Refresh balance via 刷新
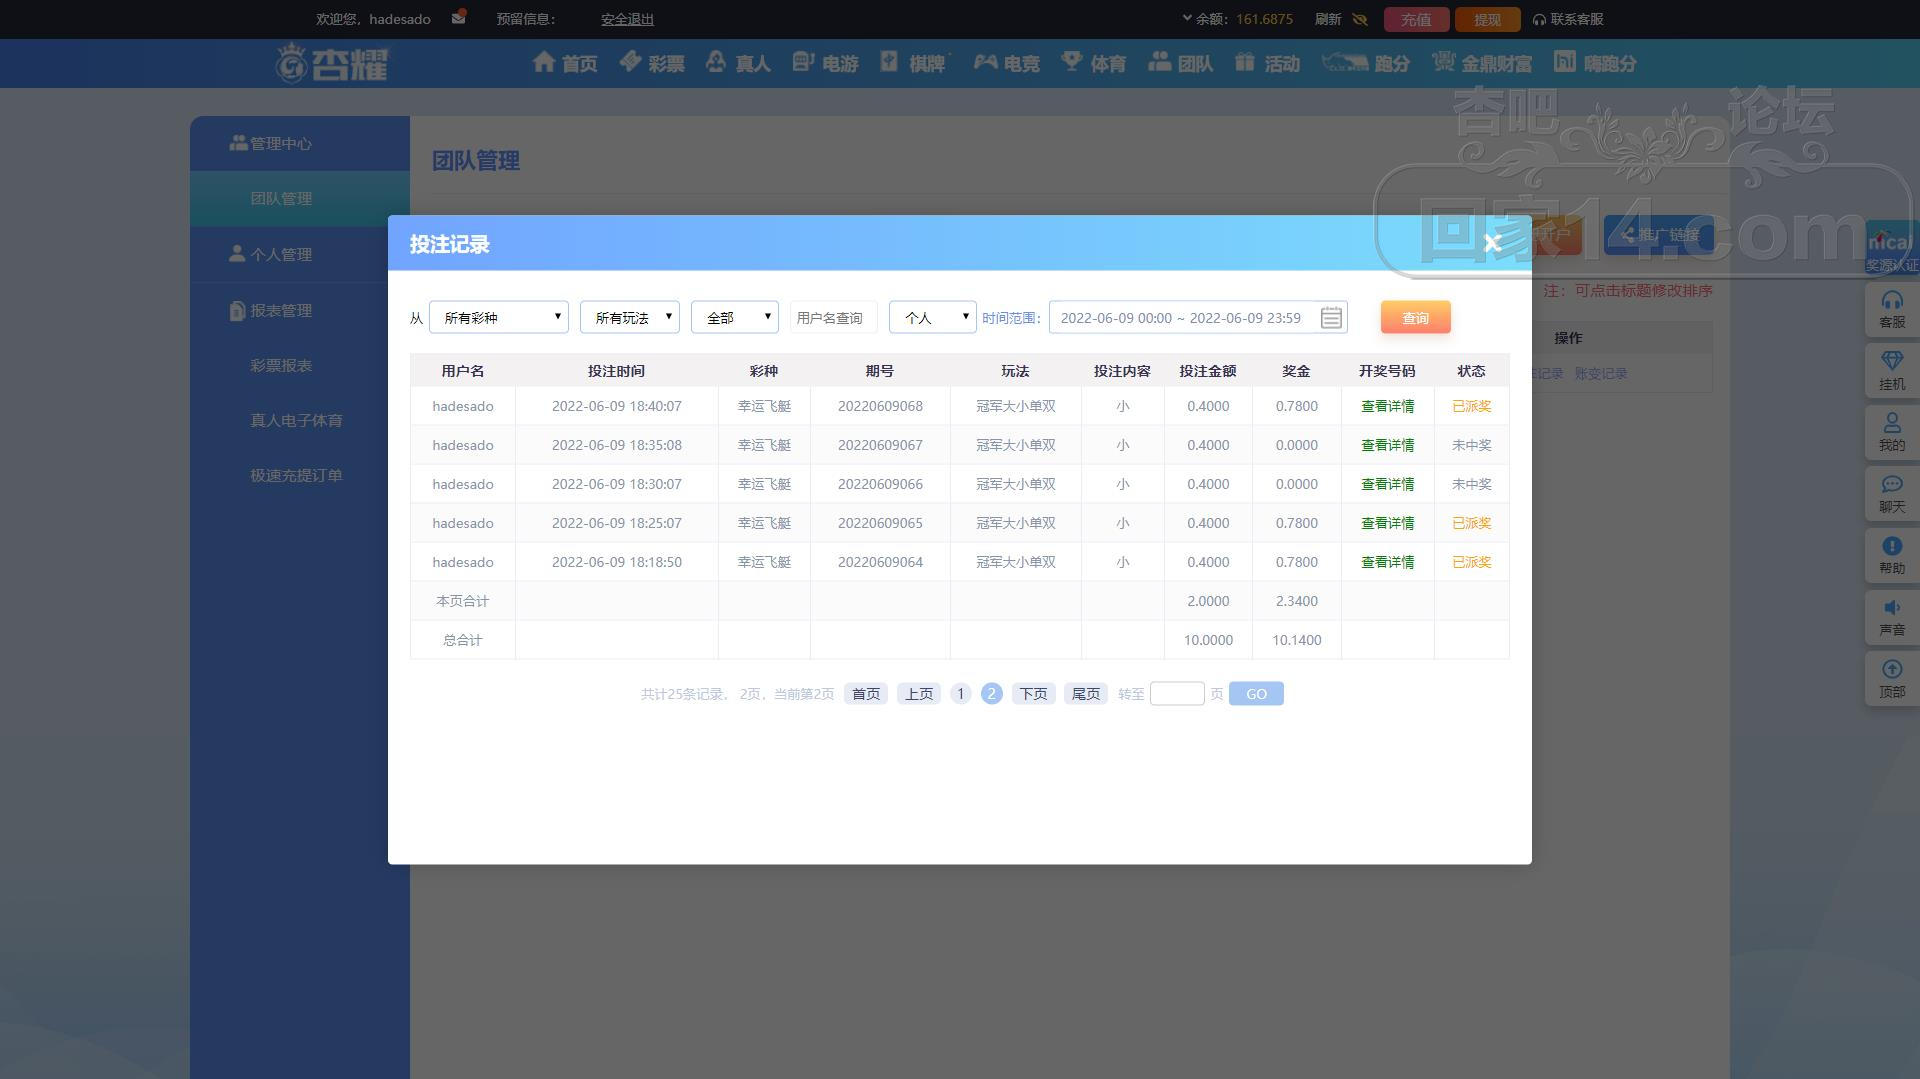Screen dimensions: 1920x1079 tap(1328, 19)
